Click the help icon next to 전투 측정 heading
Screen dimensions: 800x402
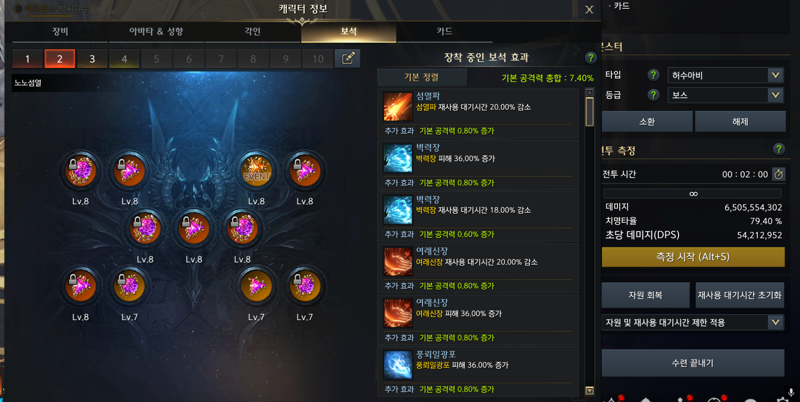coord(779,148)
